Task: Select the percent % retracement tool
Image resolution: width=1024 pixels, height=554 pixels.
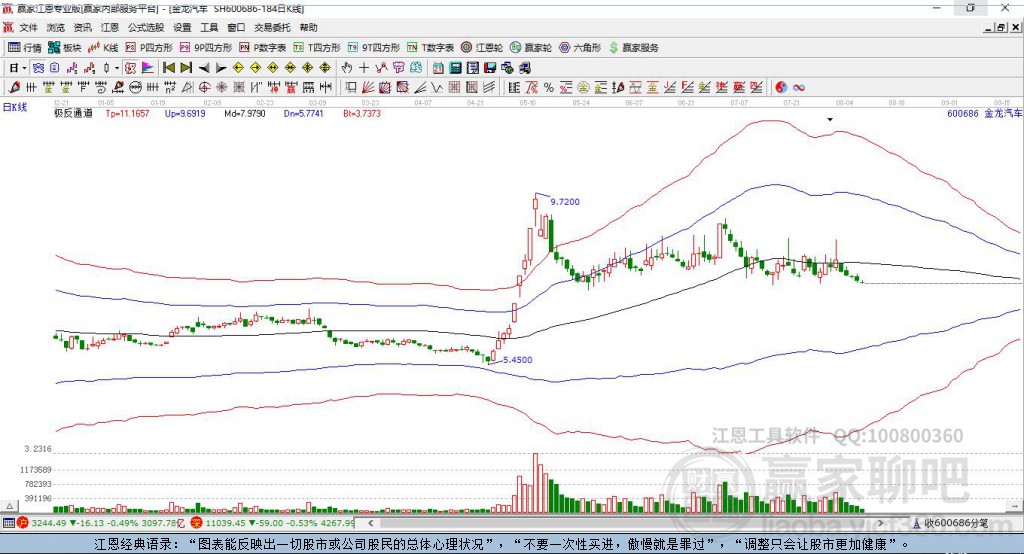Action: 549,87
